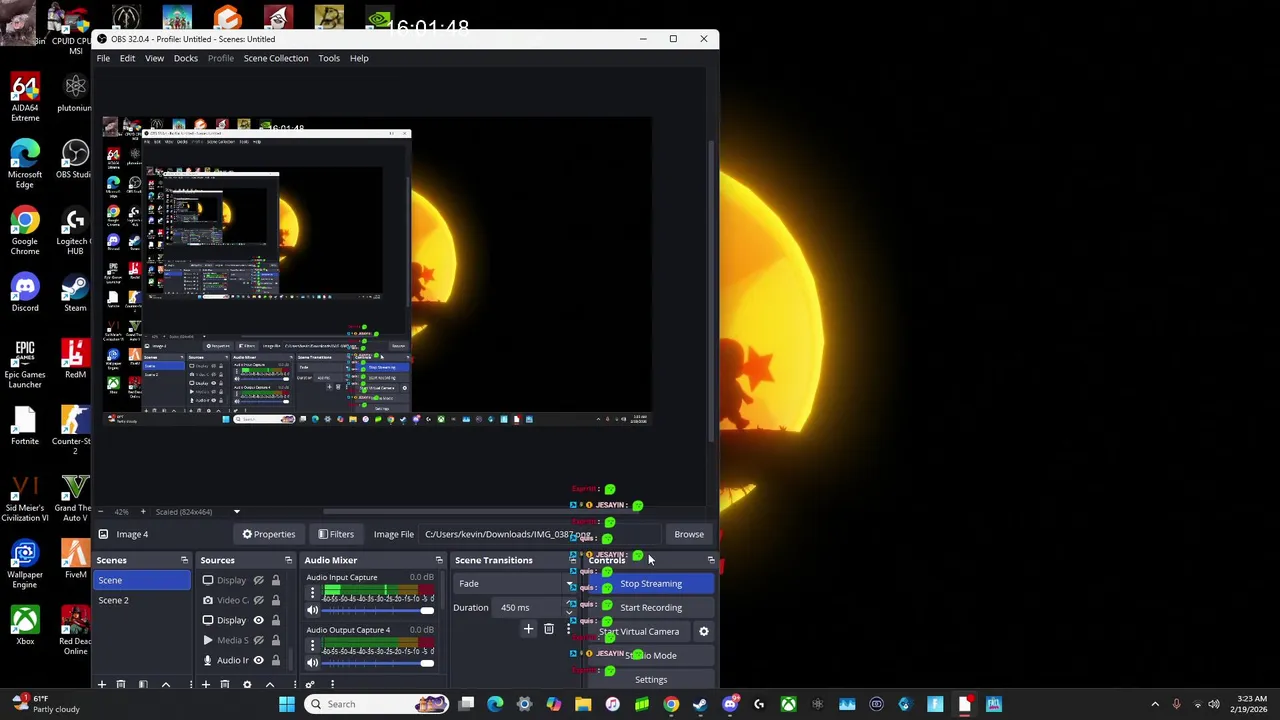Viewport: 1280px width, 720px height.
Task: Adjust Audio Output Capture 4 volume slider
Action: (378, 662)
